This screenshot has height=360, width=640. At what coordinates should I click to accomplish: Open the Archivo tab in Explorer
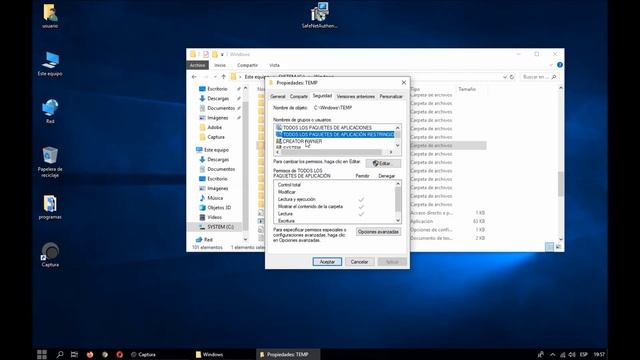click(197, 65)
